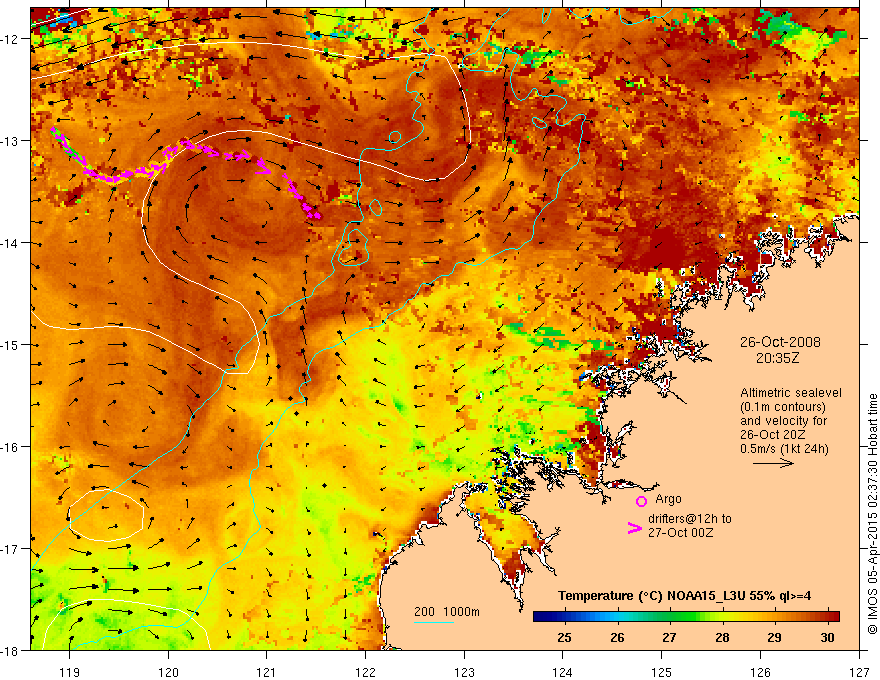Image resolution: width=880 pixels, height=680 pixels.
Task: Click the "200 1000m" depth label
Action: pyautogui.click(x=447, y=612)
